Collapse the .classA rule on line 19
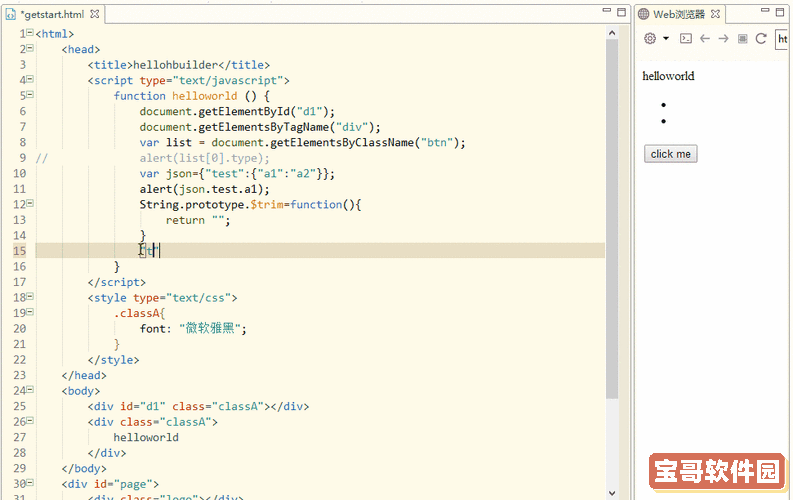793x500 pixels. 30,312
